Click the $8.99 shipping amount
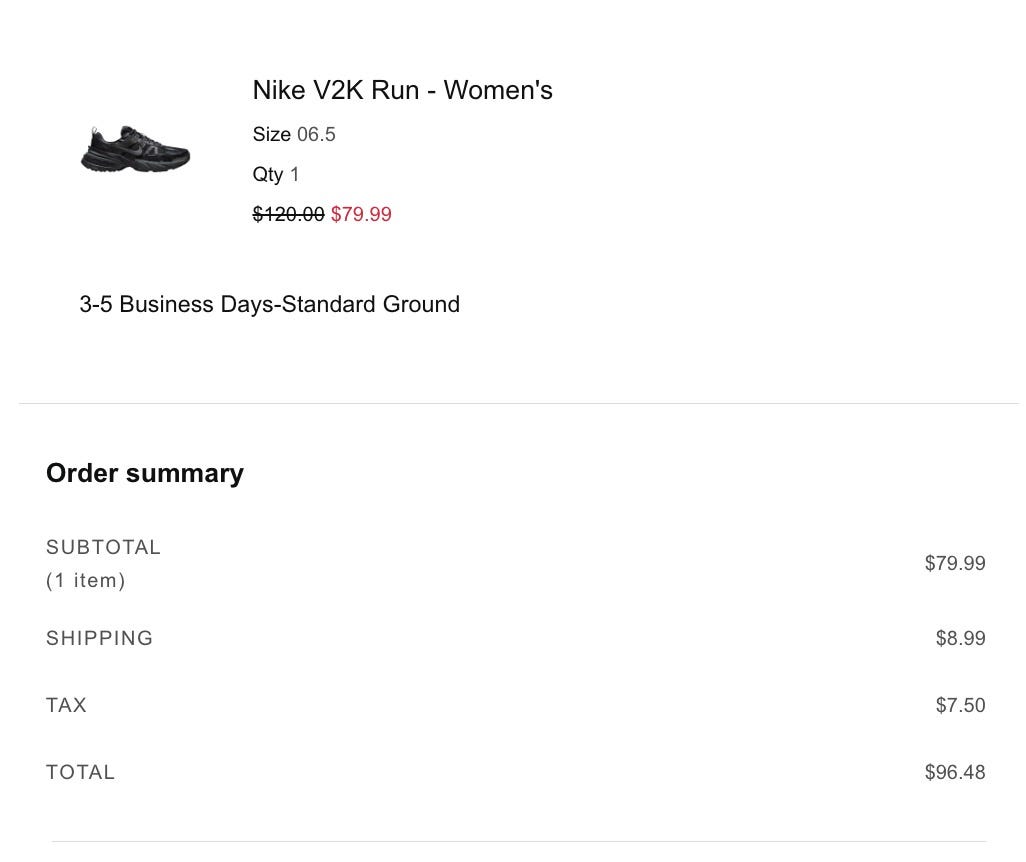 (x=960, y=638)
